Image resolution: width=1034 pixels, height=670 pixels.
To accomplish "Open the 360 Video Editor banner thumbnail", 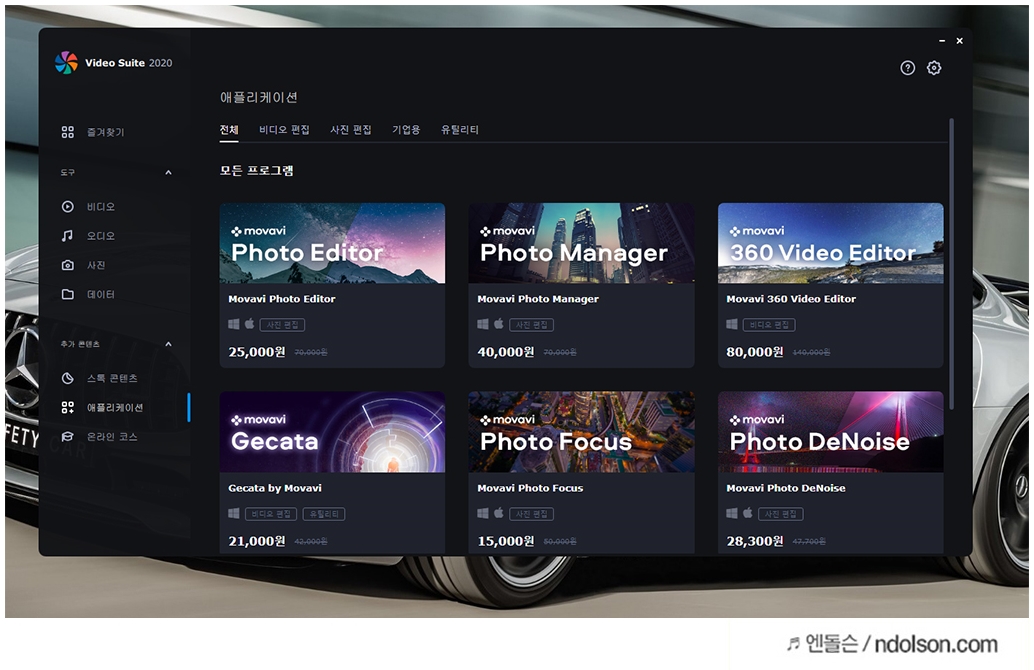I will coord(830,243).
